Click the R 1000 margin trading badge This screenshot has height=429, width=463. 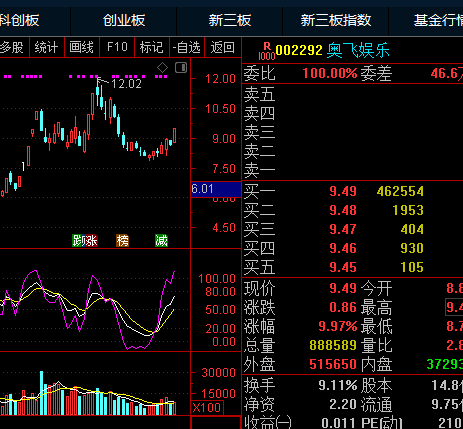pyautogui.click(x=267, y=51)
